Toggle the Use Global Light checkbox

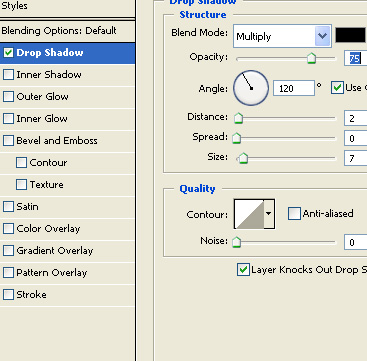[x=337, y=88]
